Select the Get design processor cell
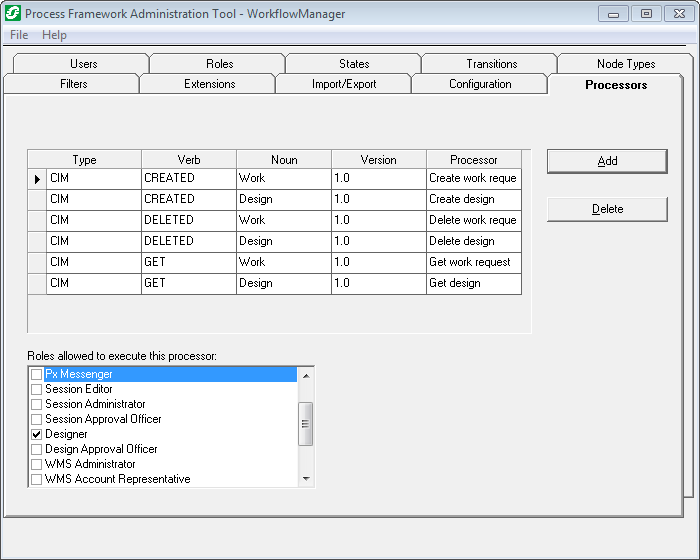Screen dimensions: 700x560 pyautogui.click(x=473, y=284)
